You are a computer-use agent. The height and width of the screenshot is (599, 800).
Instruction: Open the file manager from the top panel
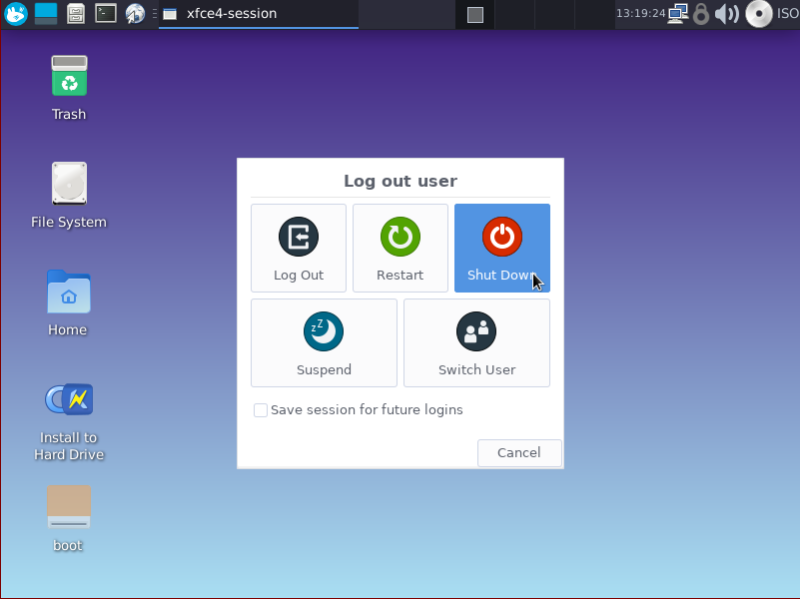(75, 13)
